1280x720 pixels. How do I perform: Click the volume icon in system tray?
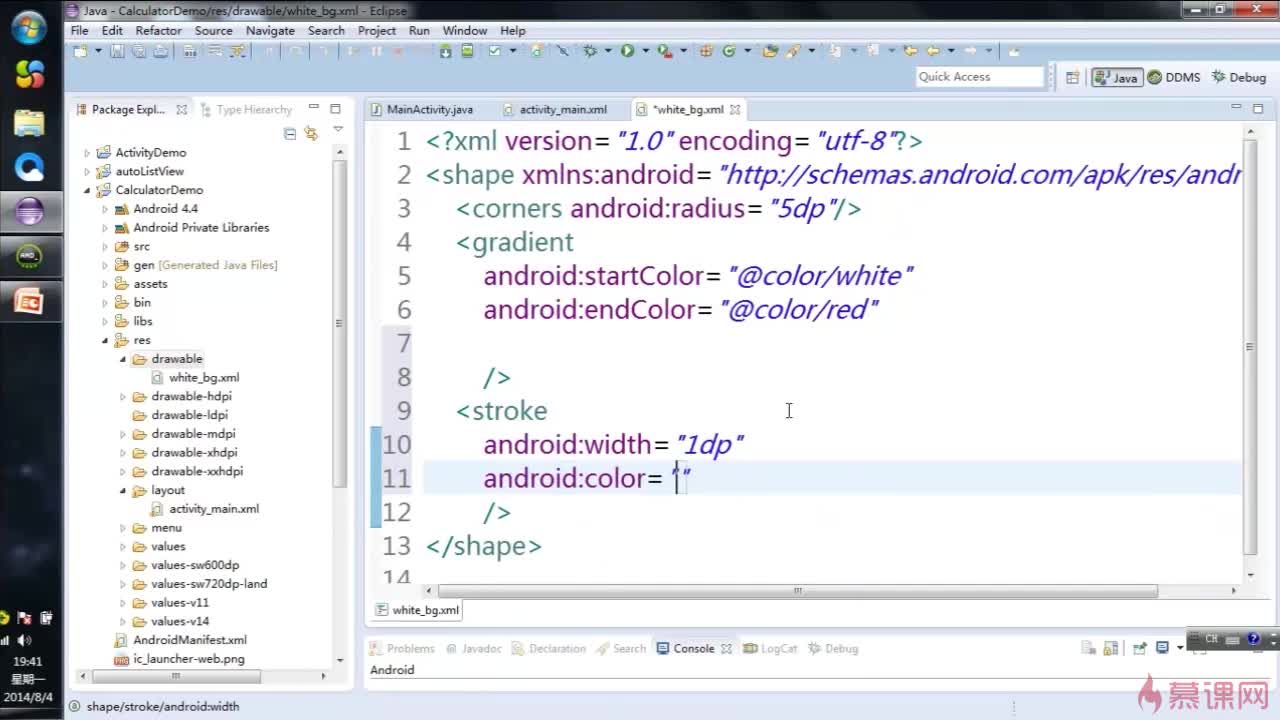[x=24, y=640]
